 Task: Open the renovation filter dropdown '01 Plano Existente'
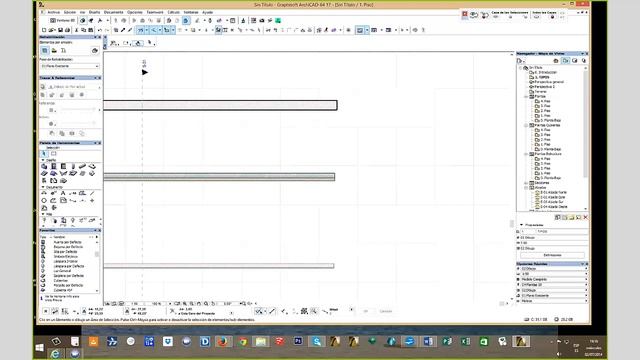pyautogui.click(x=70, y=66)
